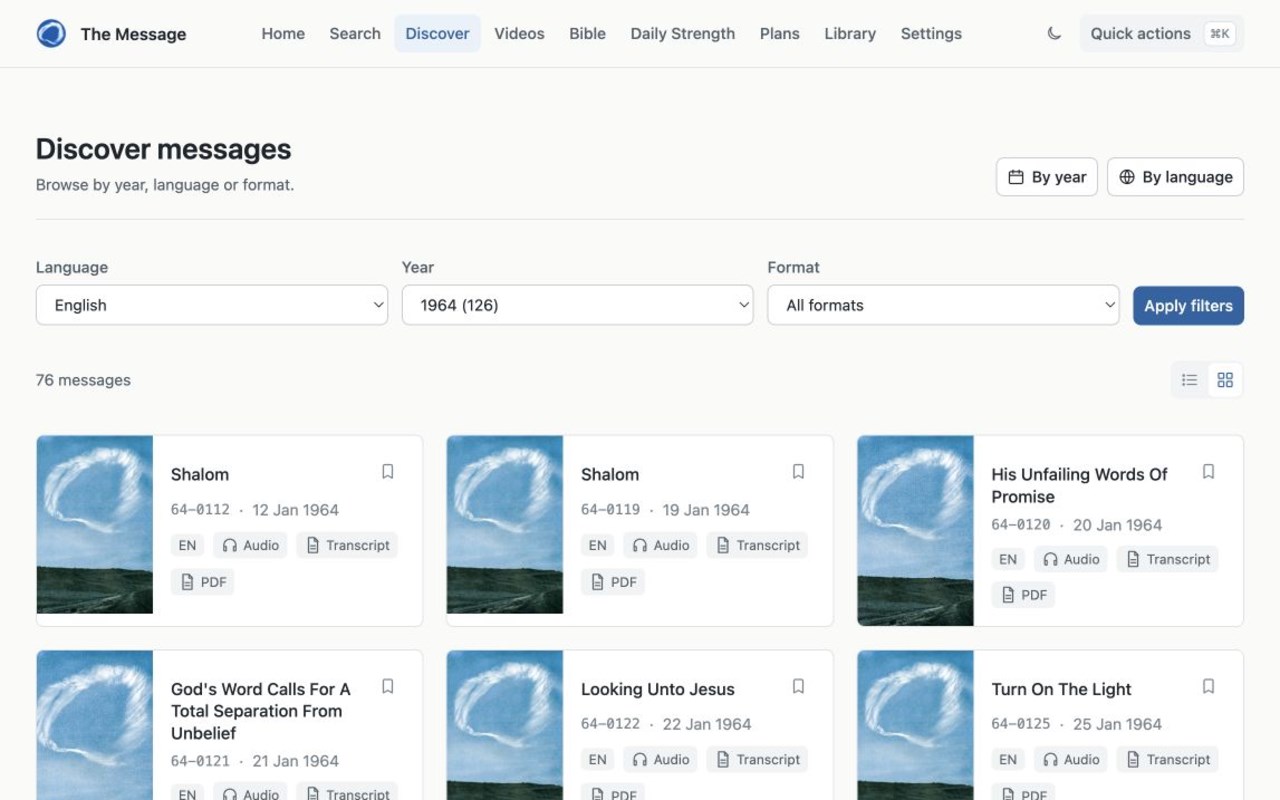Open Shalom 64-0119 thumbnail image
The width and height of the screenshot is (1280, 800).
click(x=505, y=525)
